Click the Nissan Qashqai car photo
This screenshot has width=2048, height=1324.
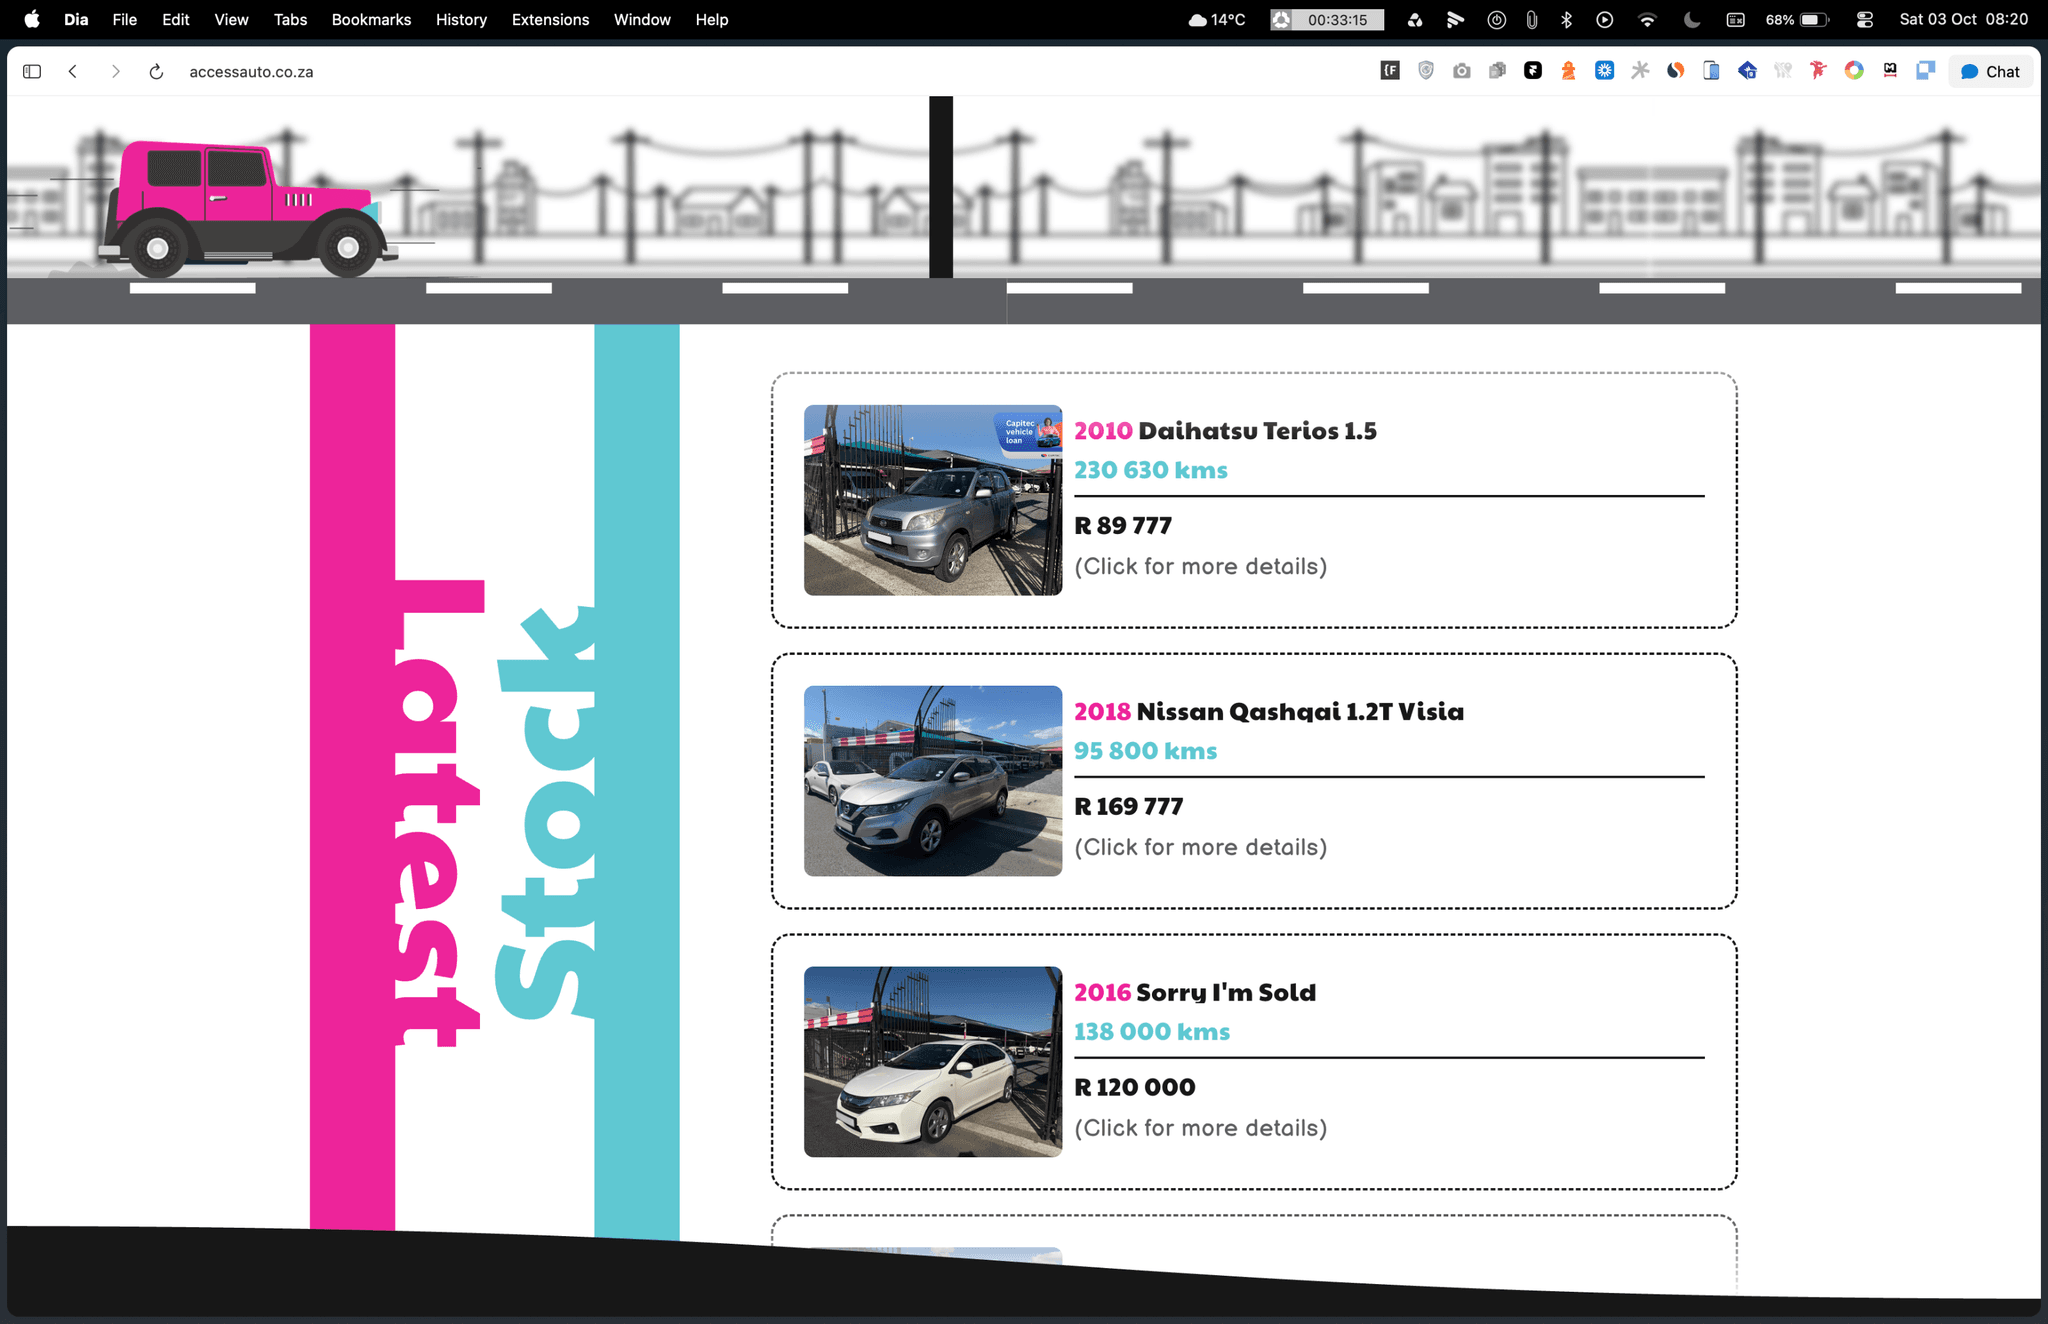[933, 781]
